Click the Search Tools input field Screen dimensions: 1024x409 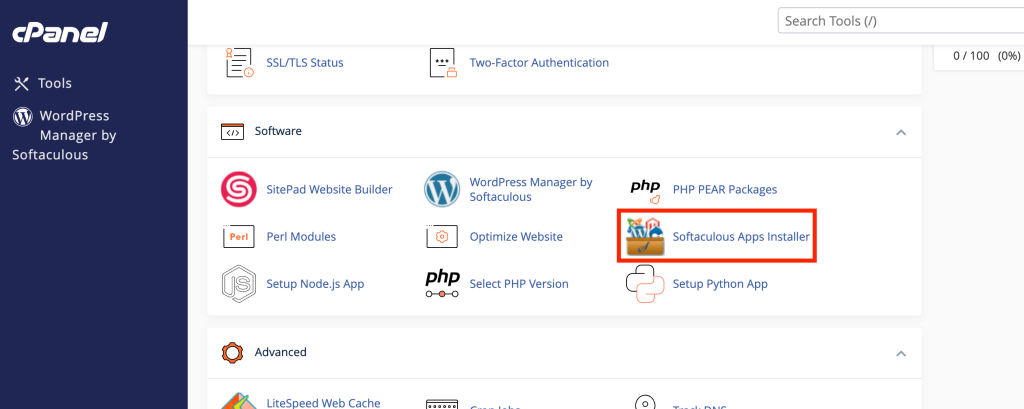coord(895,20)
